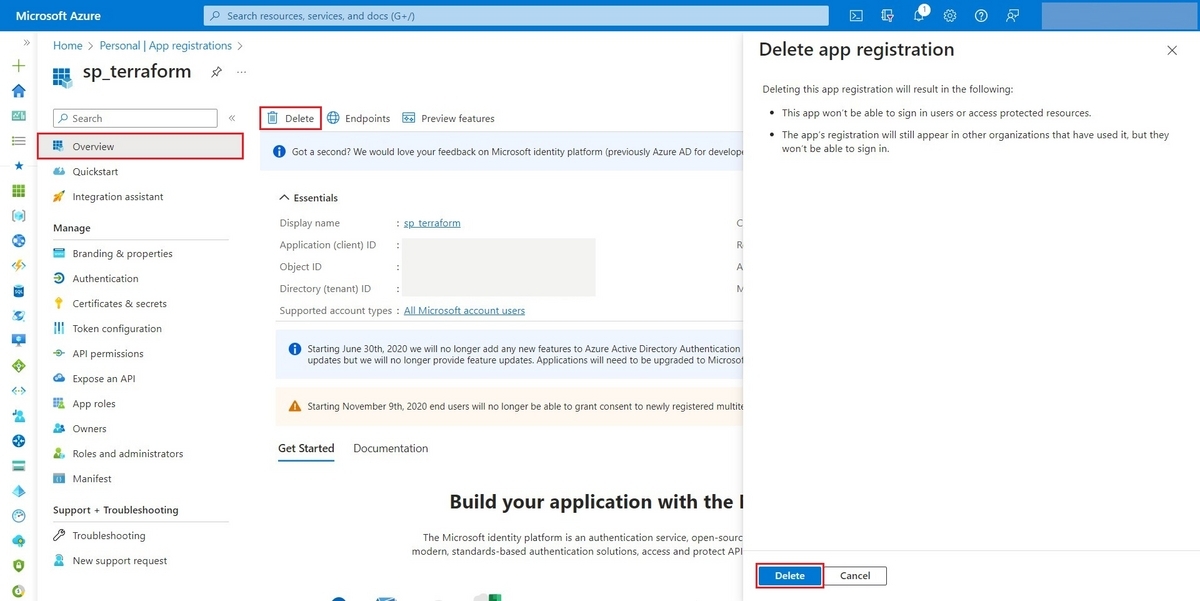Image resolution: width=1200 pixels, height=601 pixels.
Task: Open Token configuration from the left menu
Action: pyautogui.click(x=117, y=328)
